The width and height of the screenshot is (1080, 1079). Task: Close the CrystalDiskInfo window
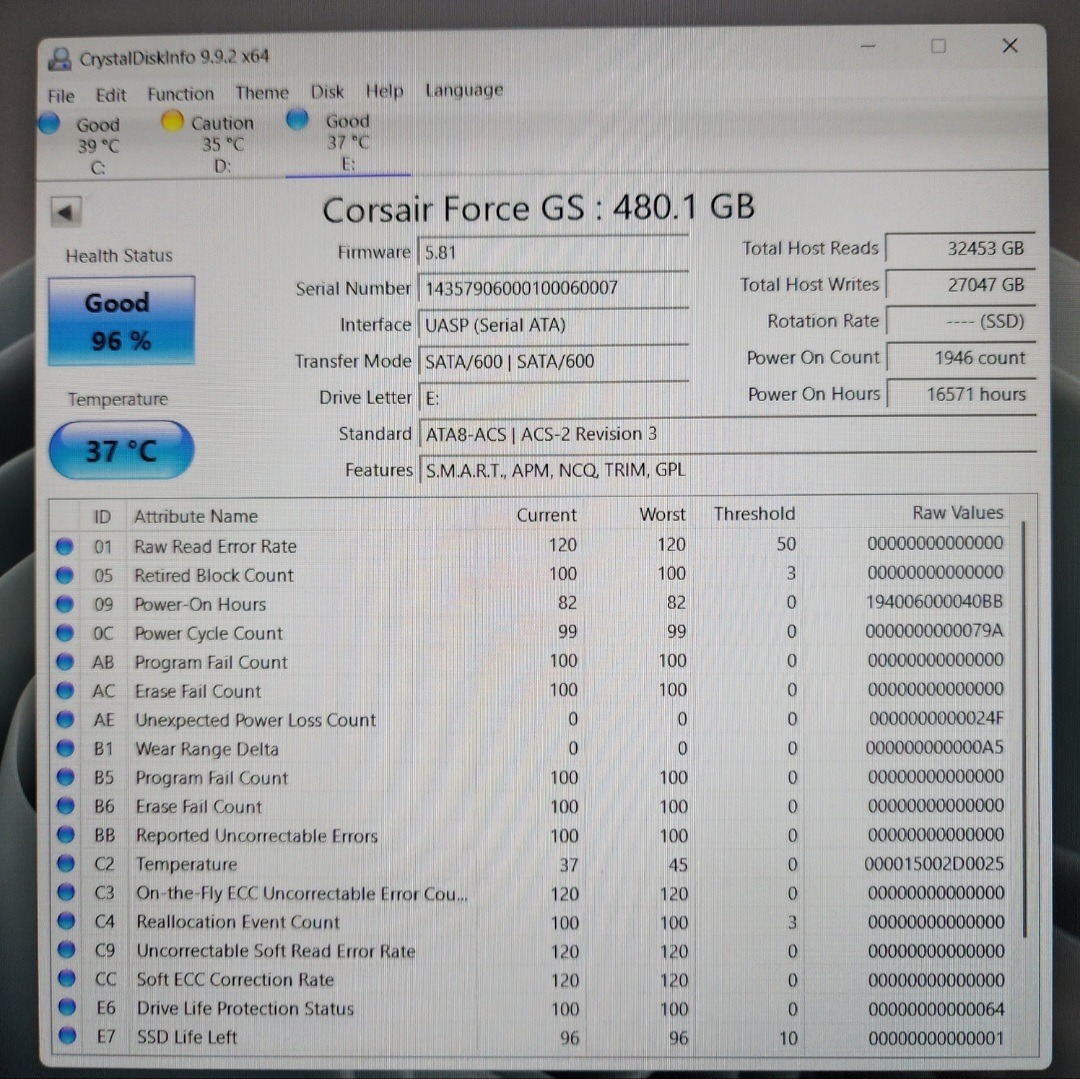pos(1010,46)
